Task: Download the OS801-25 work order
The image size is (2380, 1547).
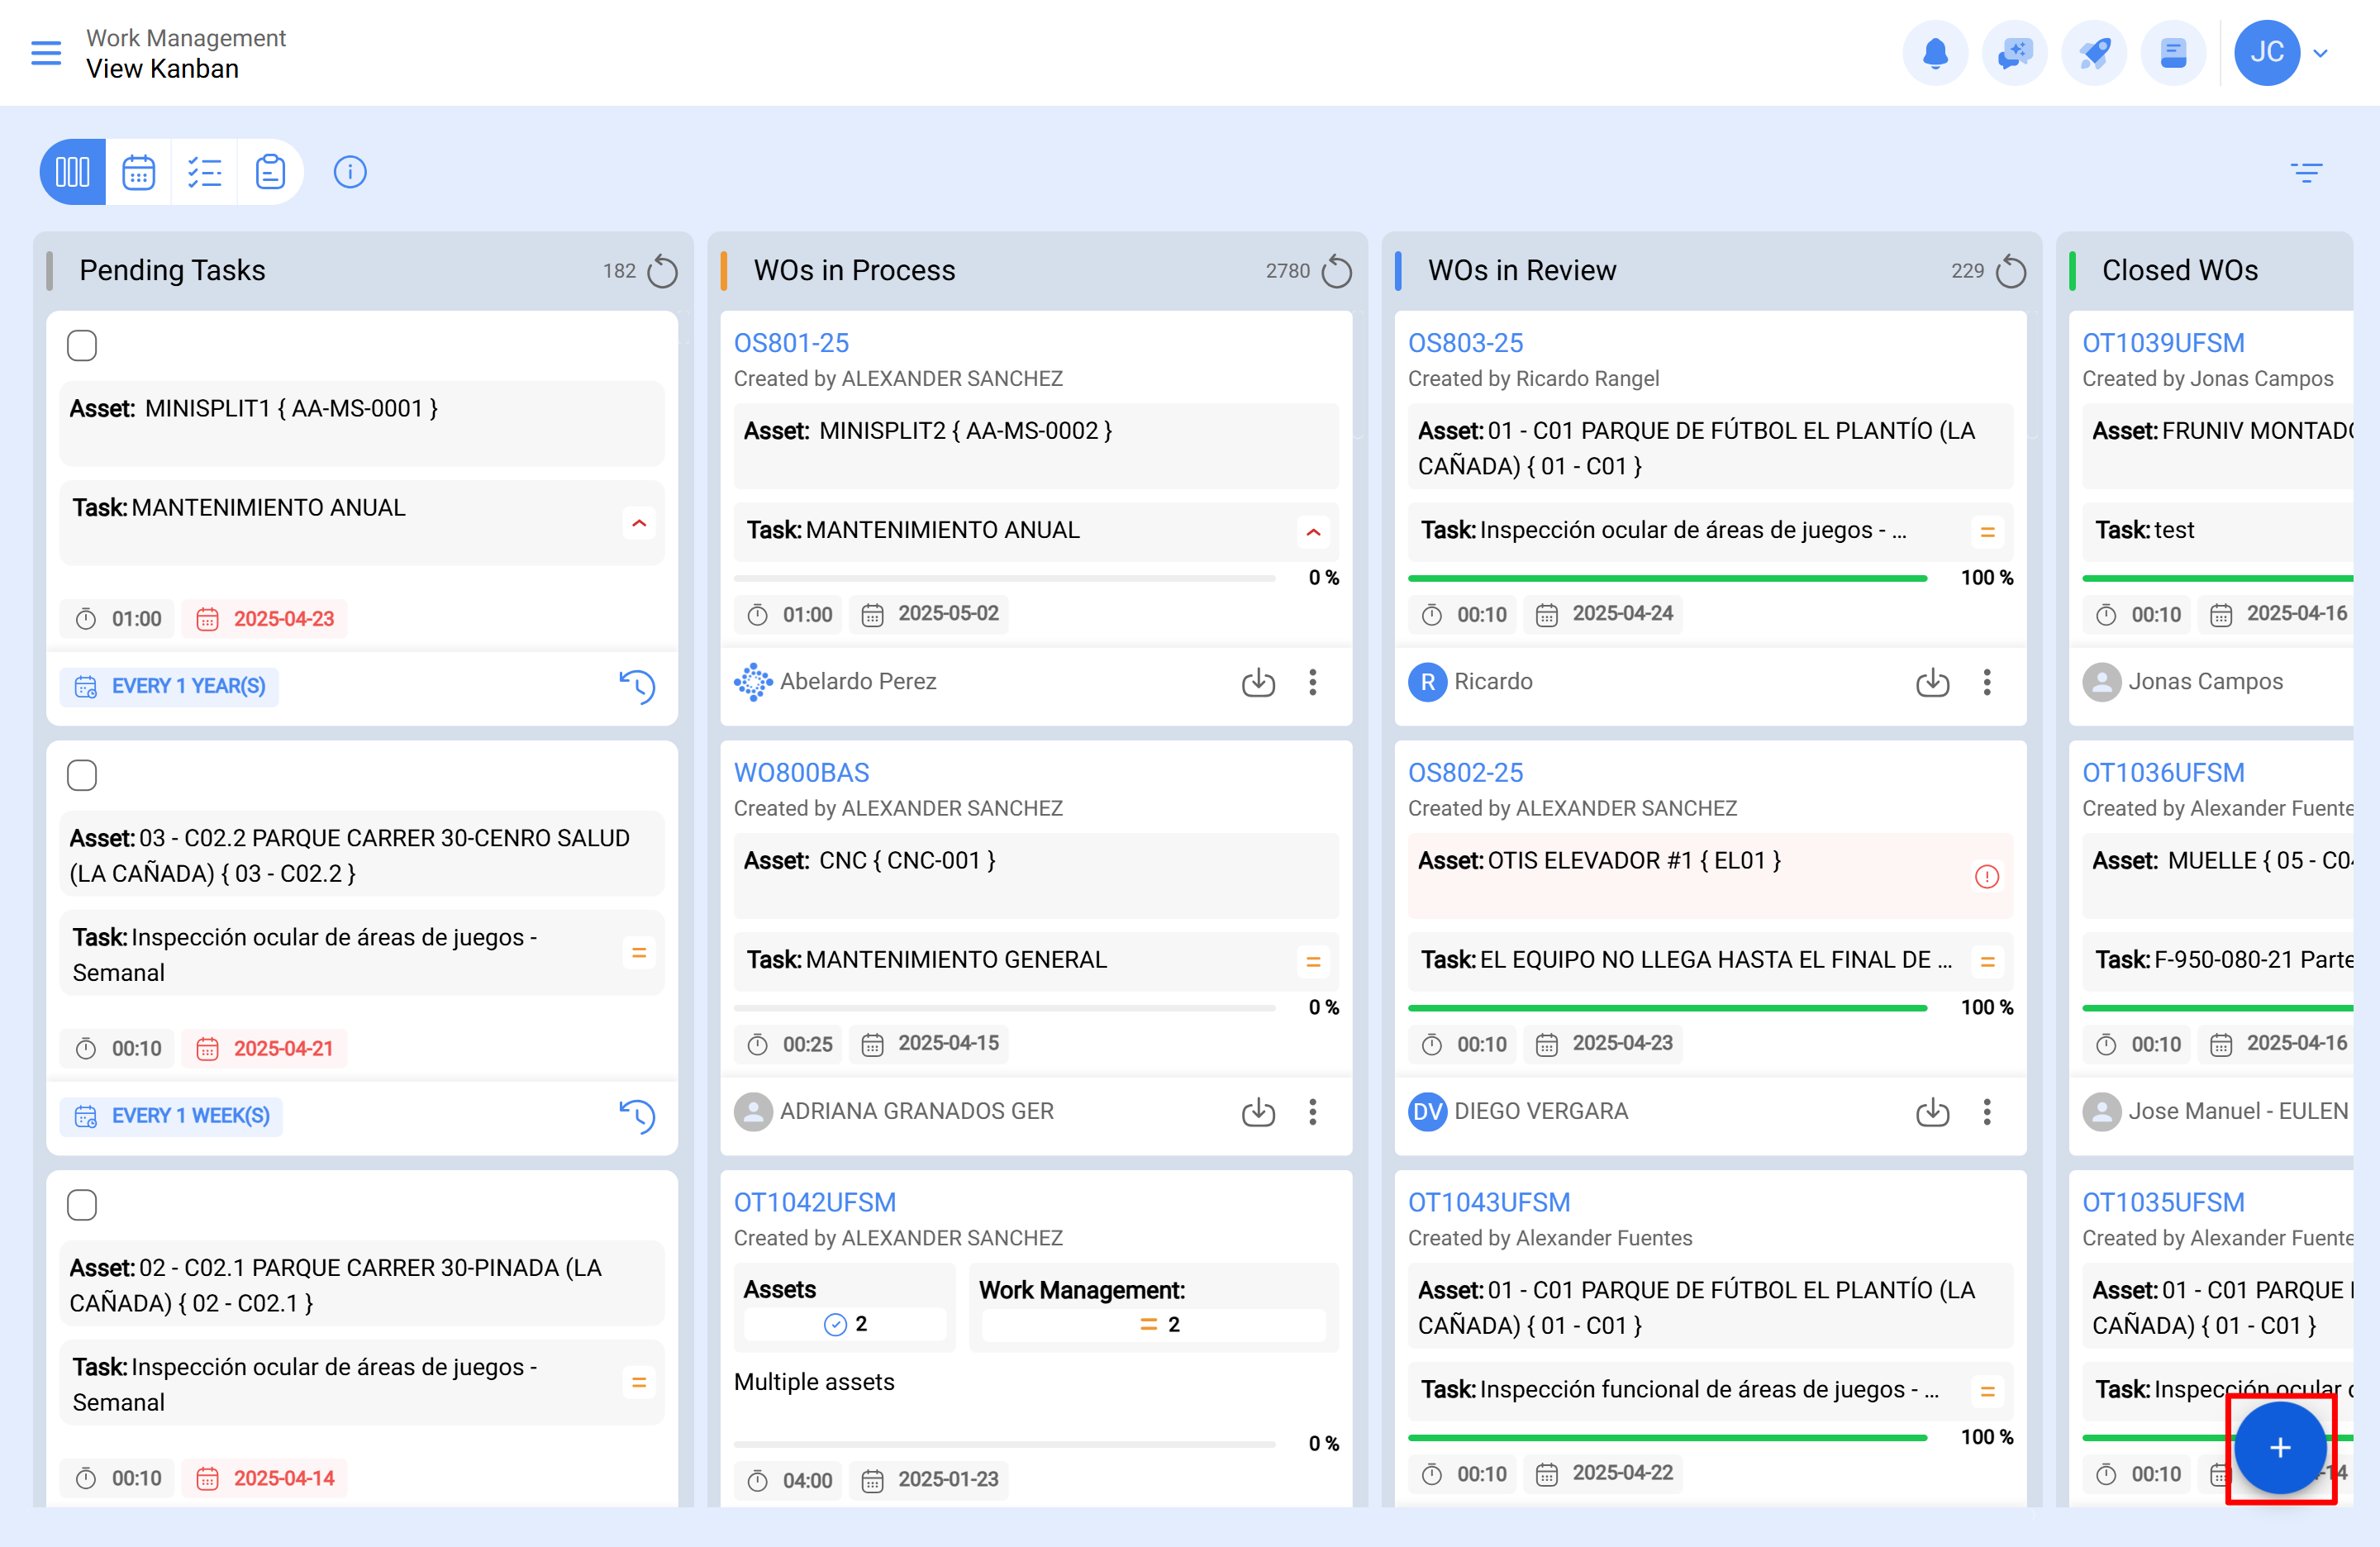Action: (1257, 682)
